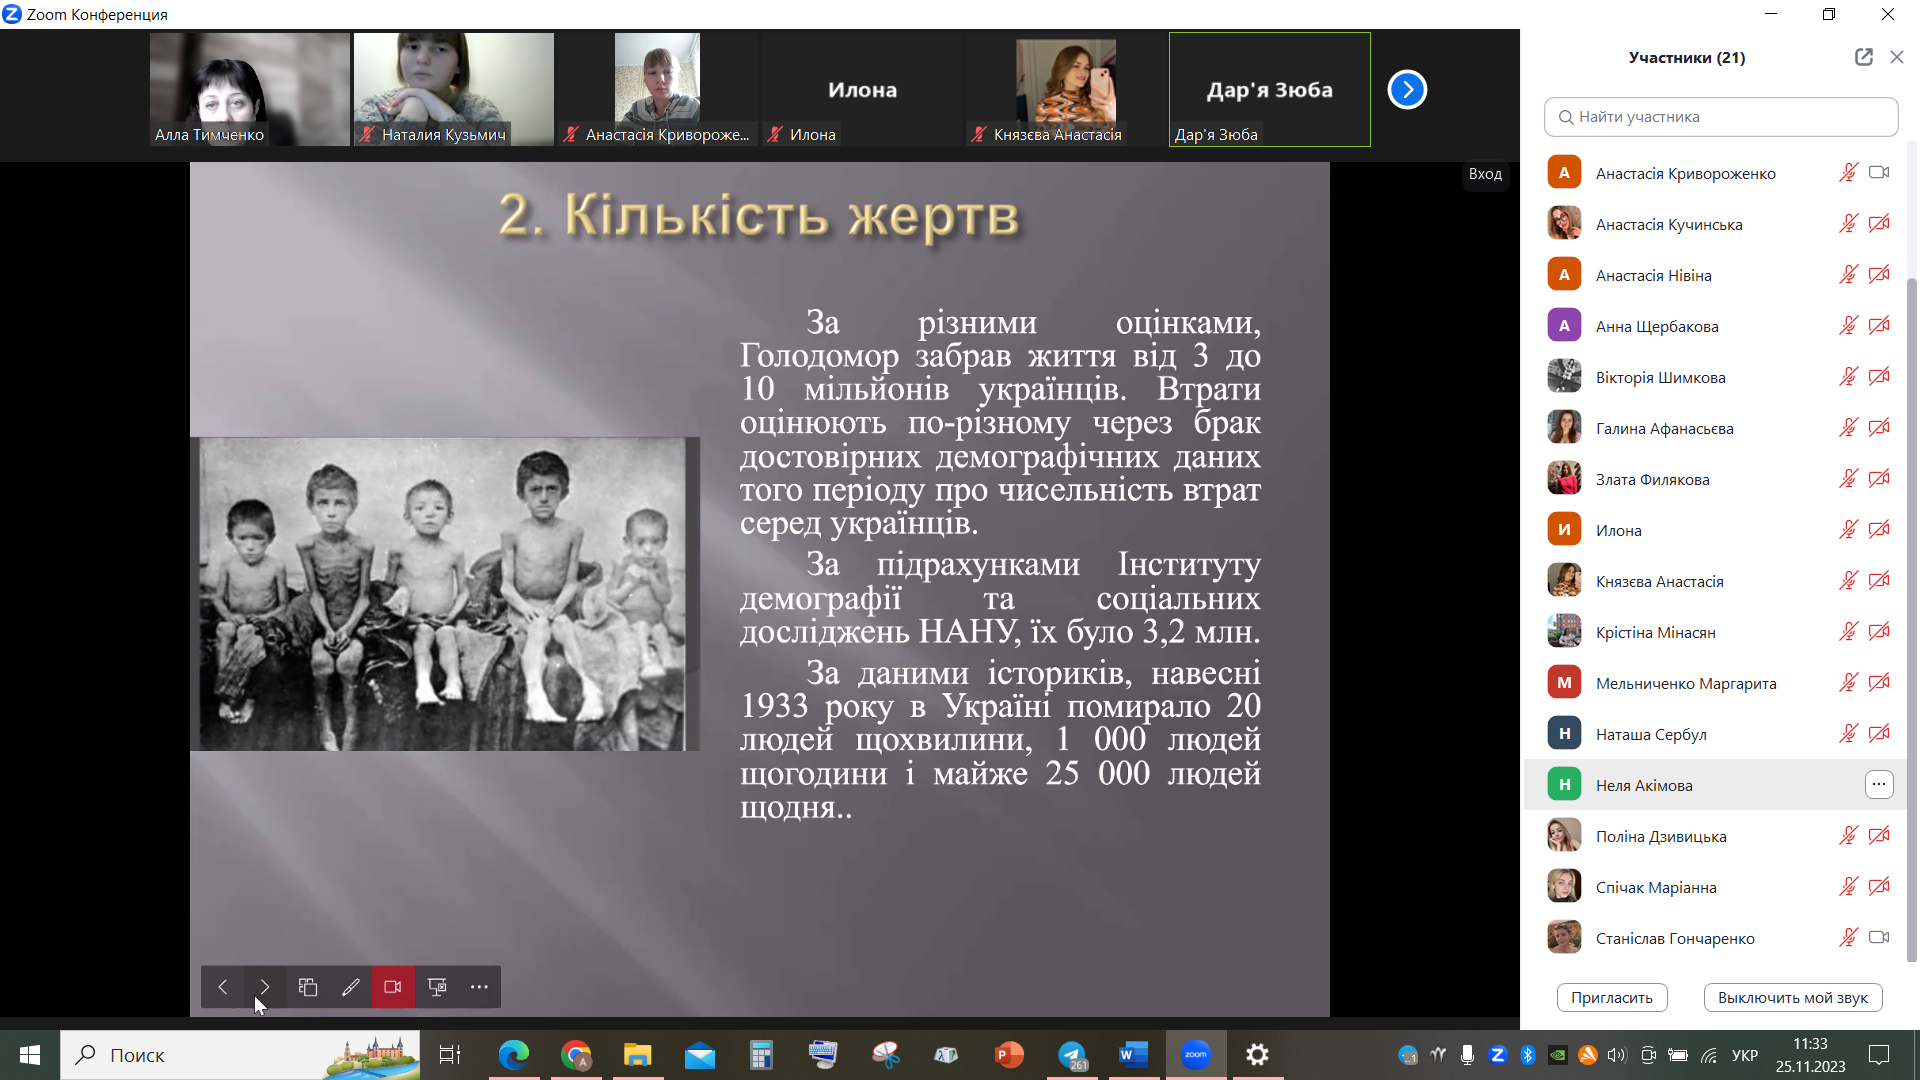The height and width of the screenshot is (1080, 1920).
Task: Open more options for Неля Акімова
Action: 1879,785
